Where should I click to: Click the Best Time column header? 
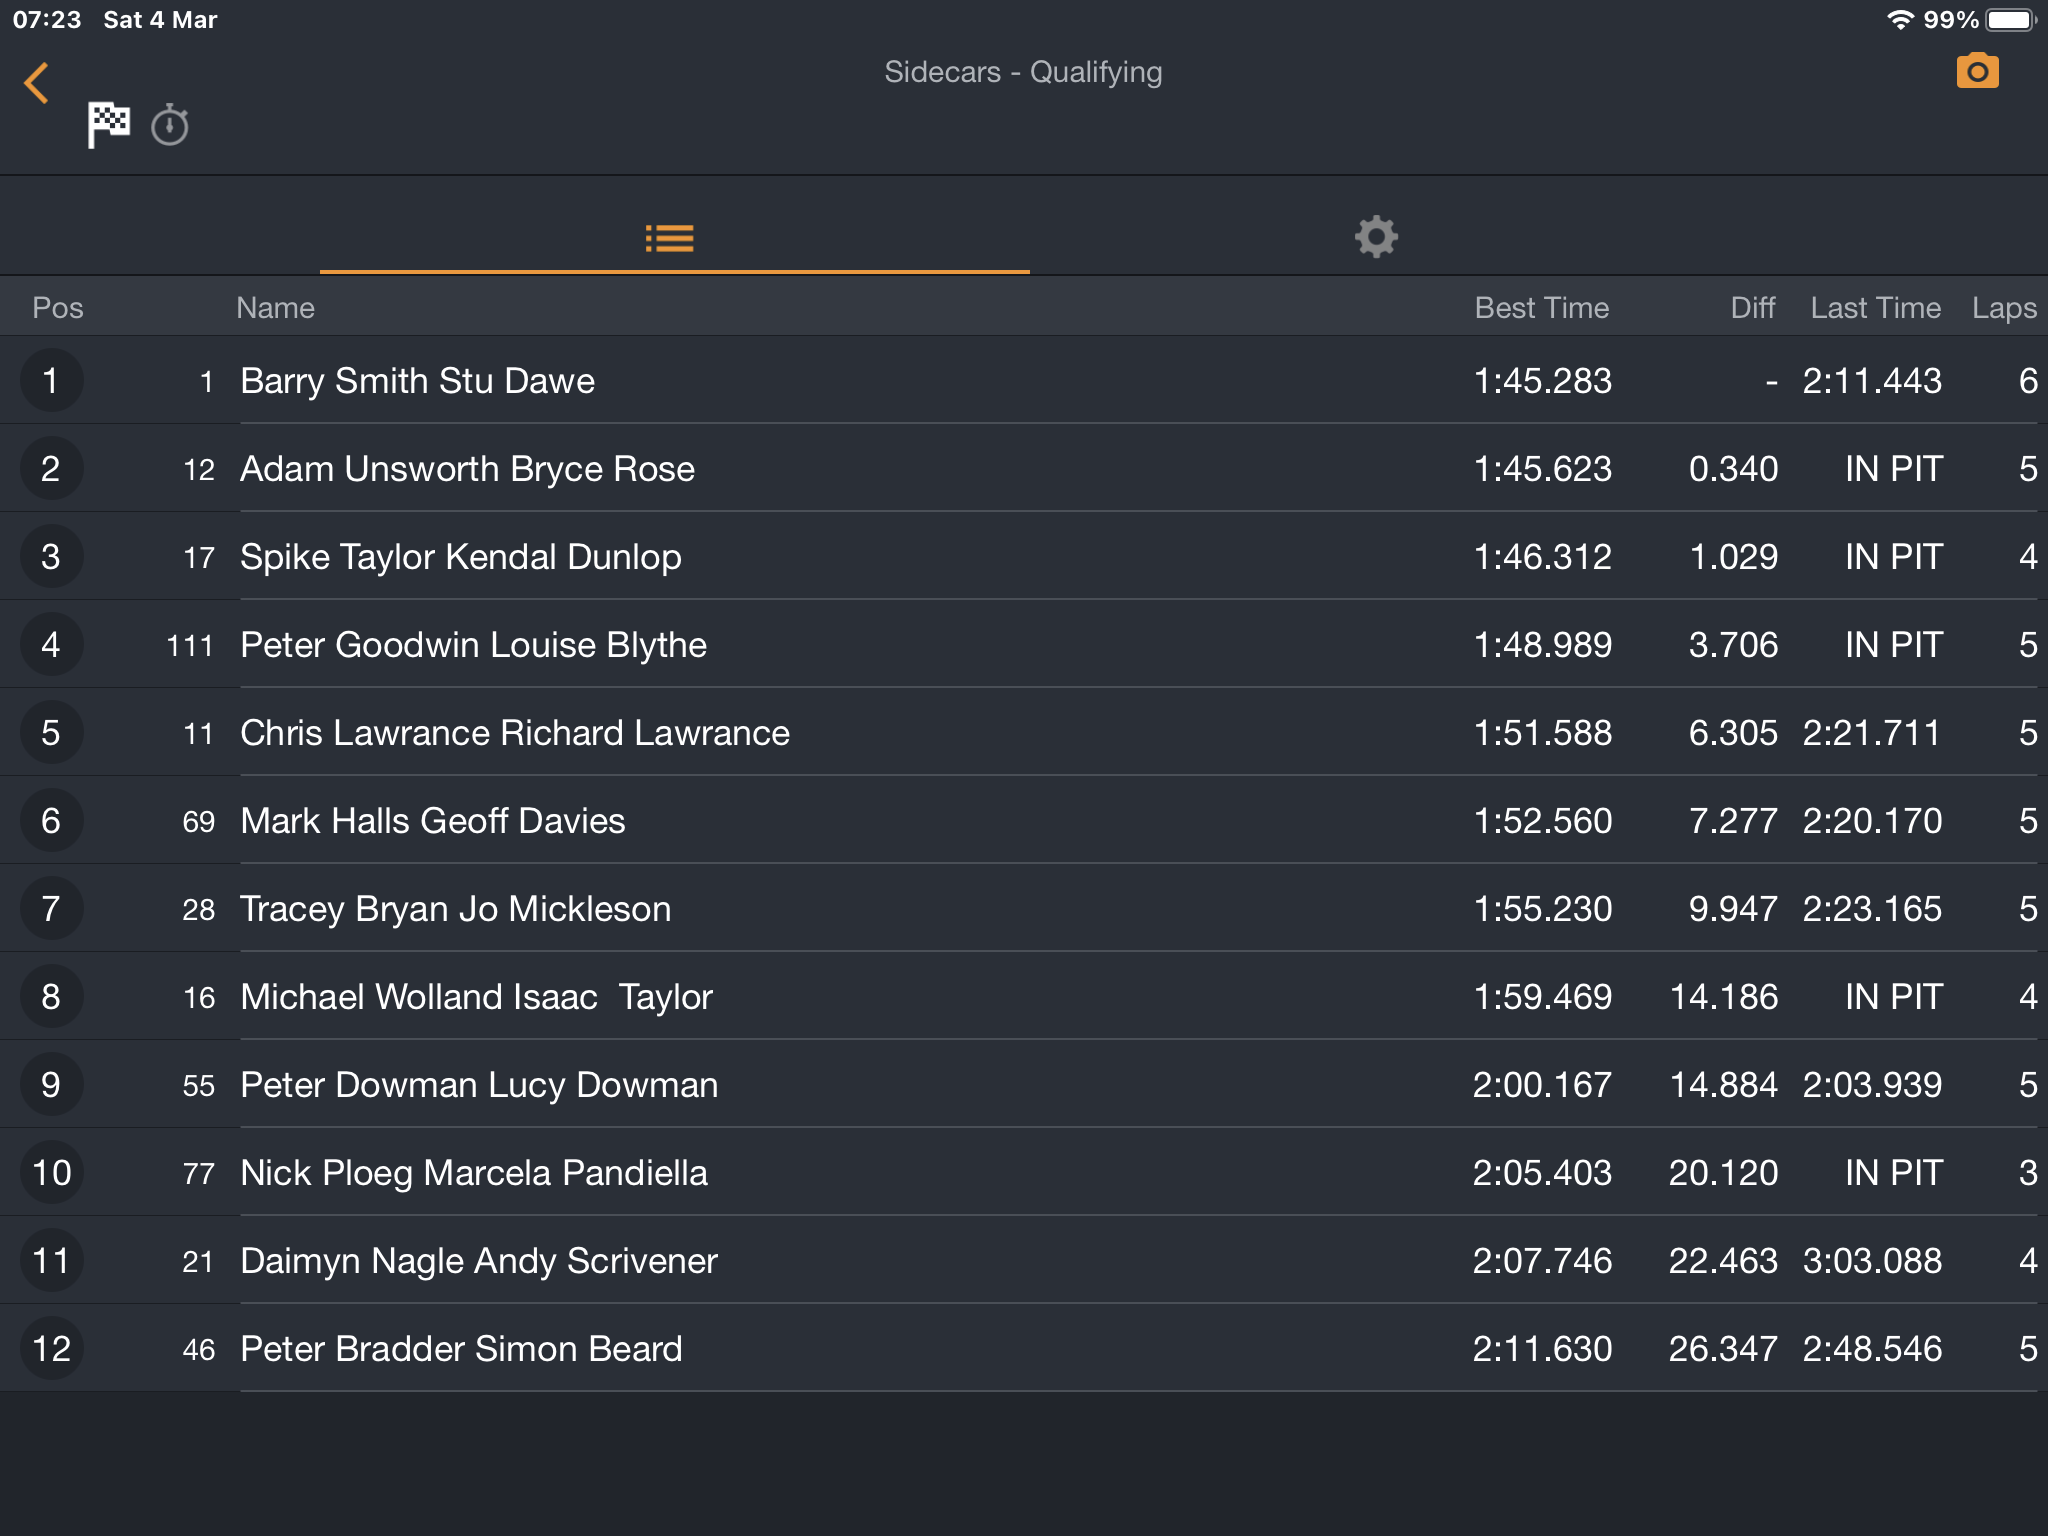coord(1542,308)
